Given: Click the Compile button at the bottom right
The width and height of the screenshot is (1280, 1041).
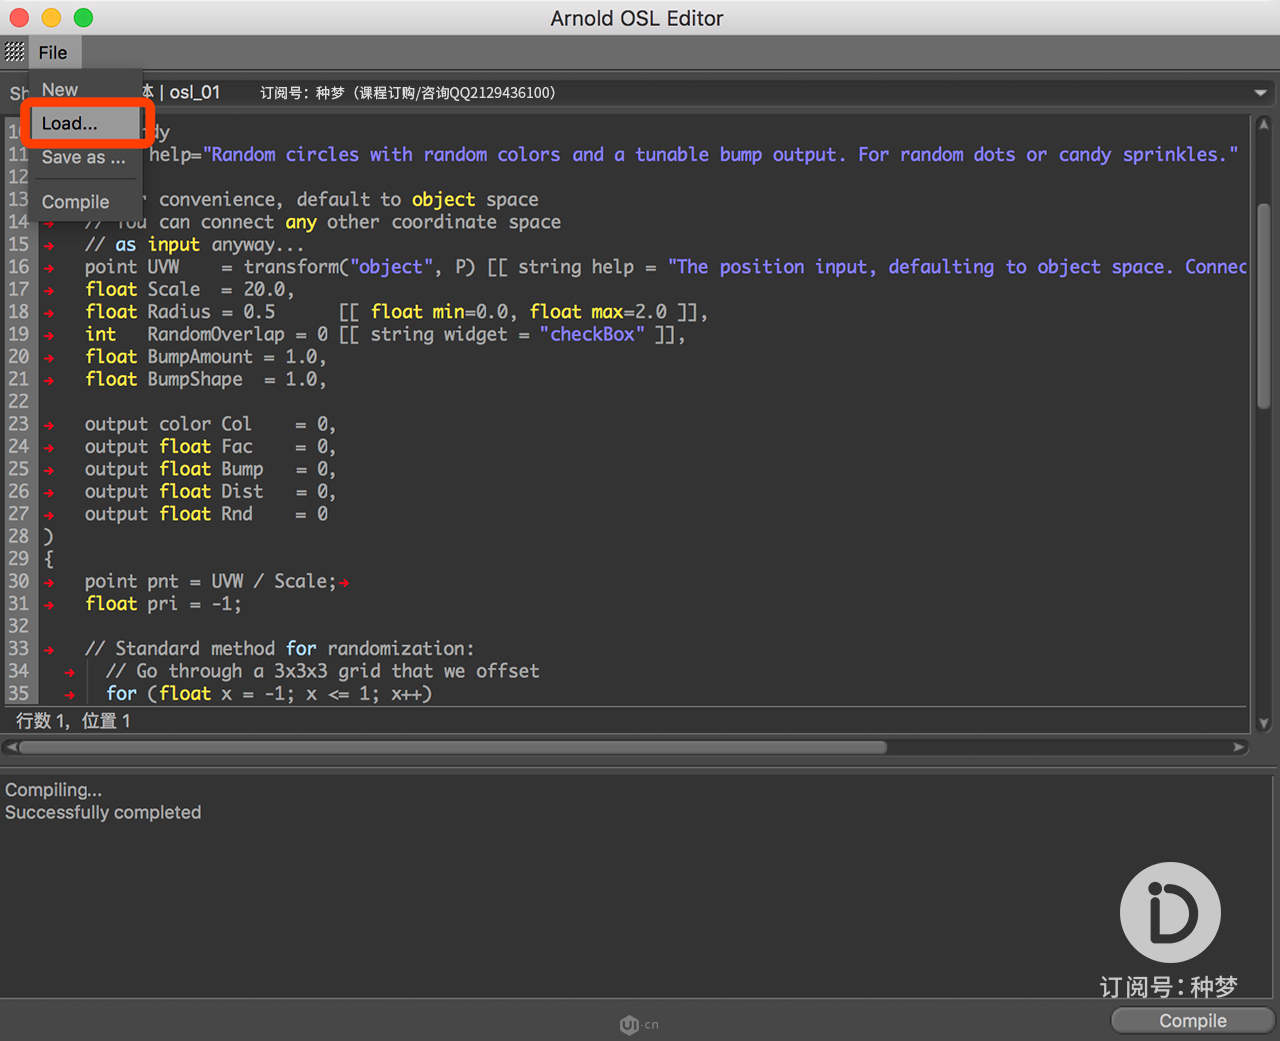Looking at the screenshot, I should (x=1192, y=1021).
